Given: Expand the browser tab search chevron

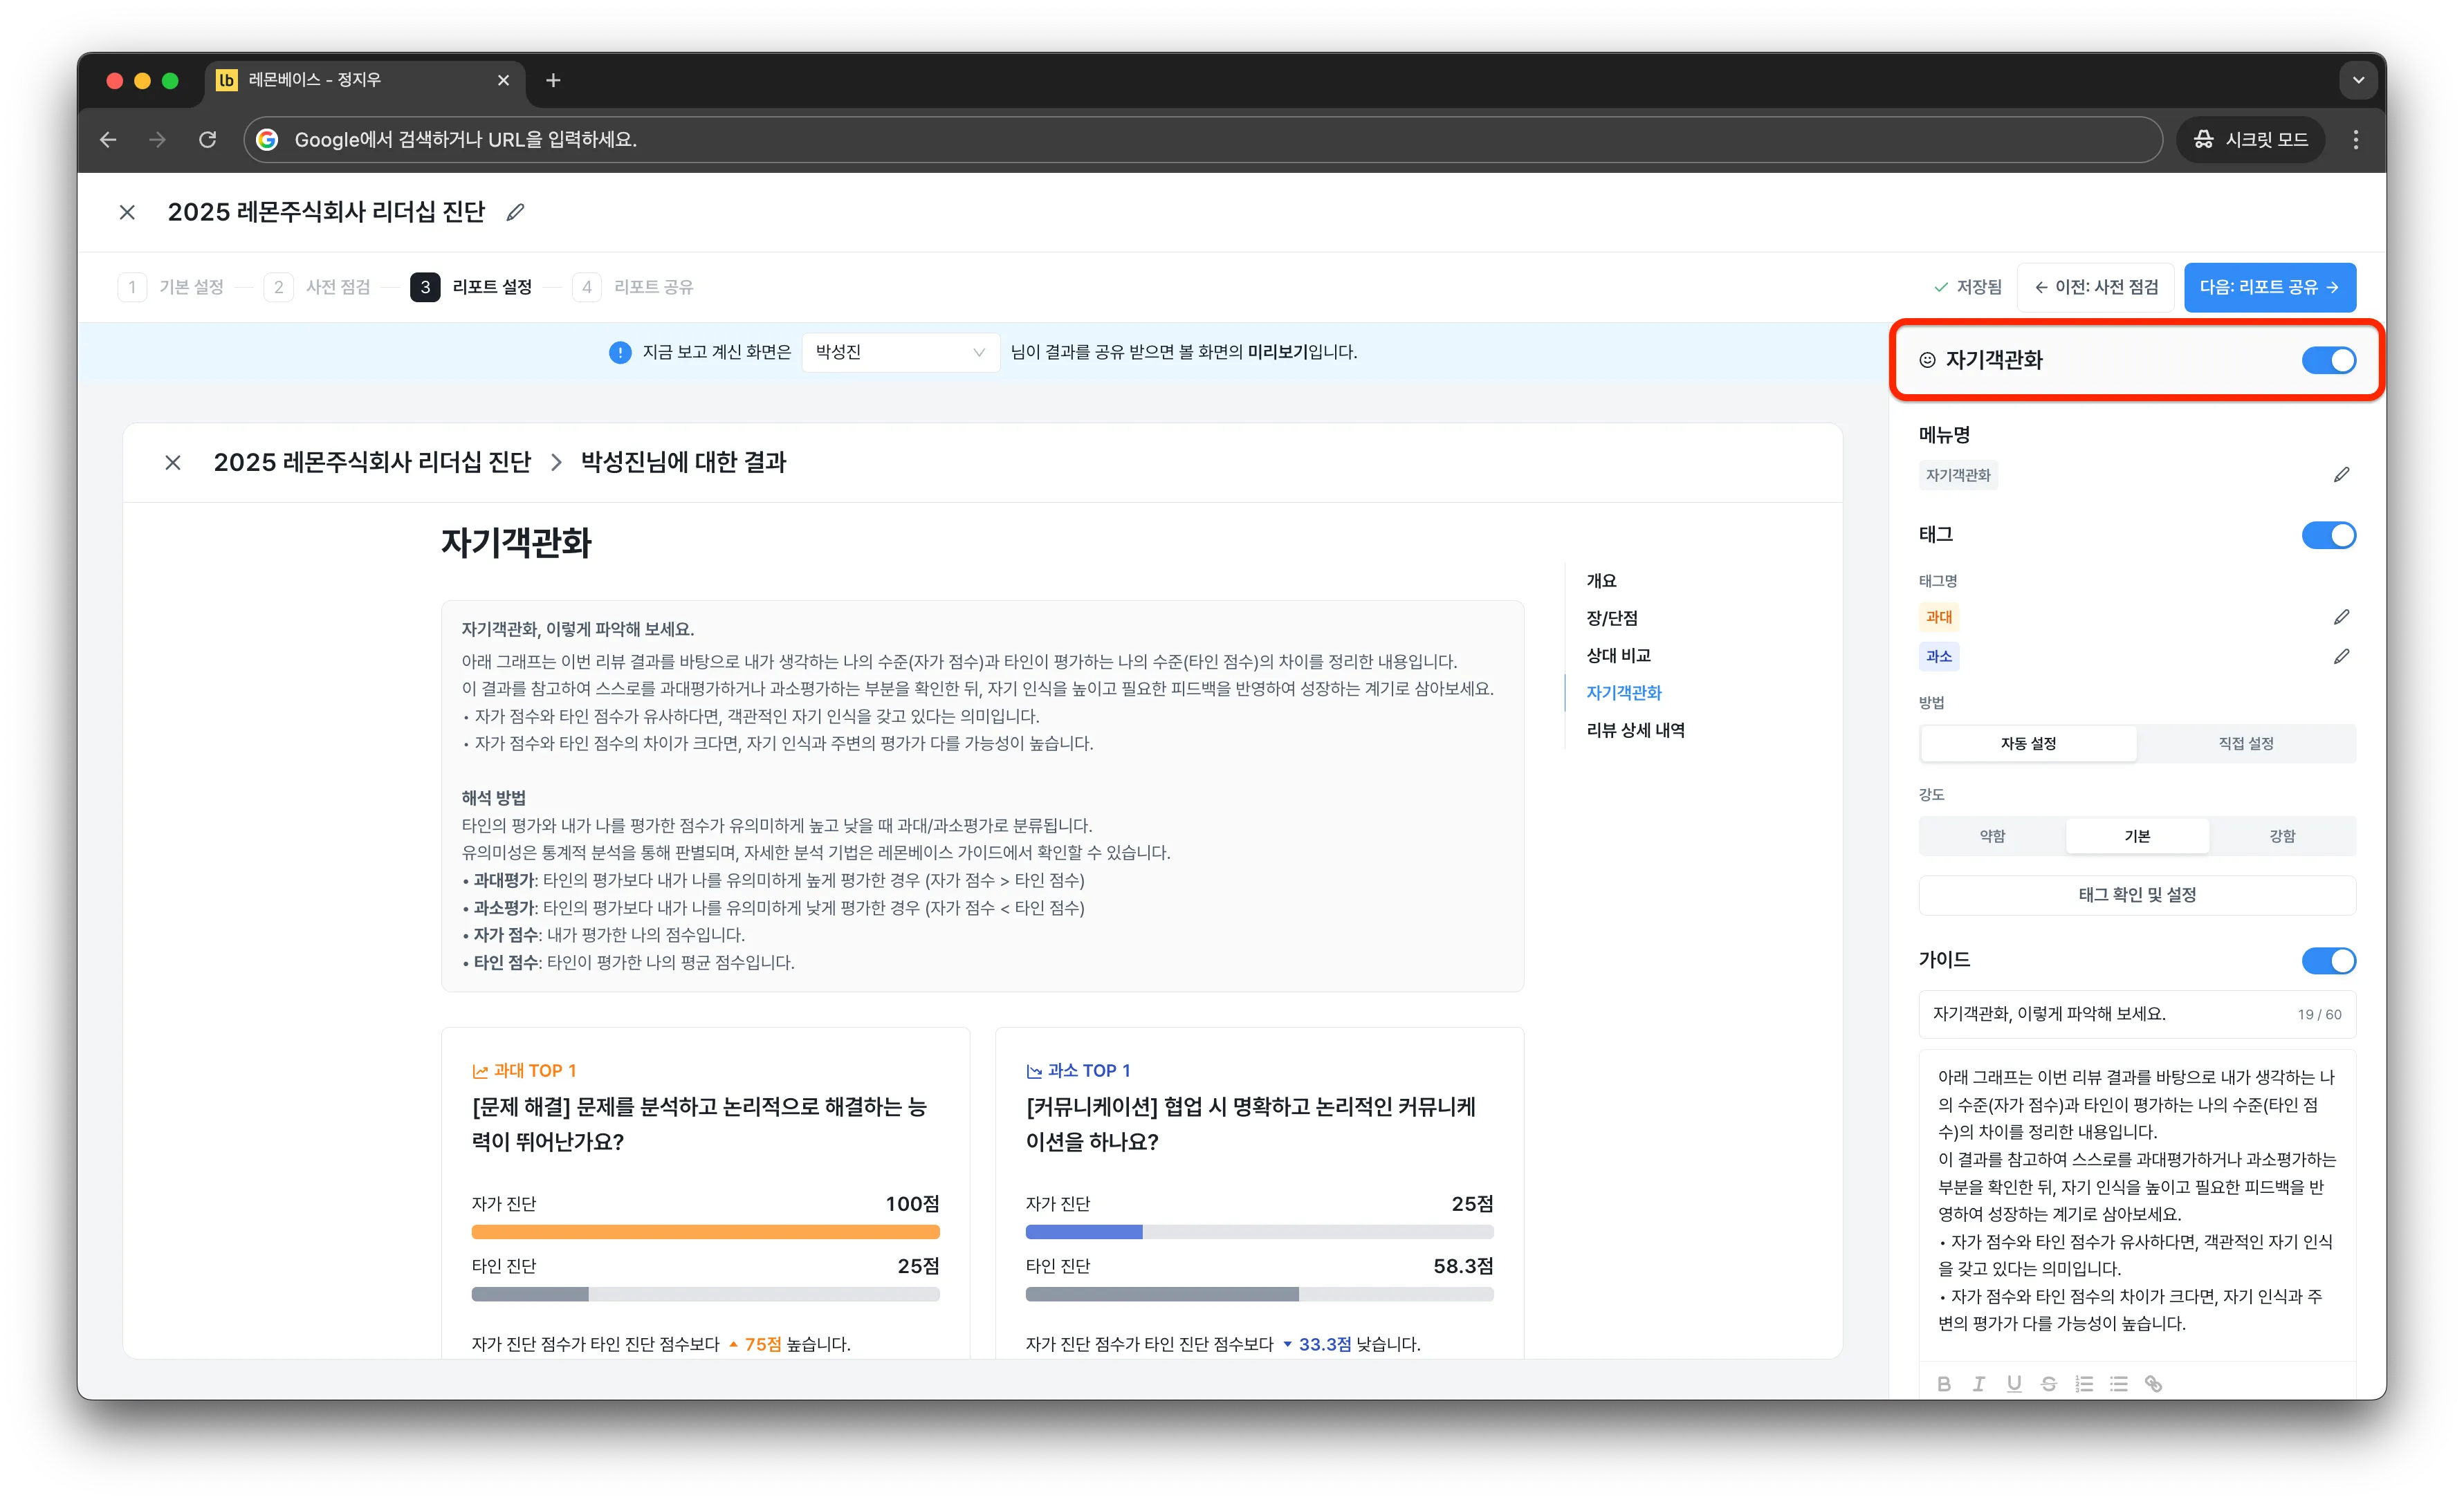Looking at the screenshot, I should click(2358, 80).
